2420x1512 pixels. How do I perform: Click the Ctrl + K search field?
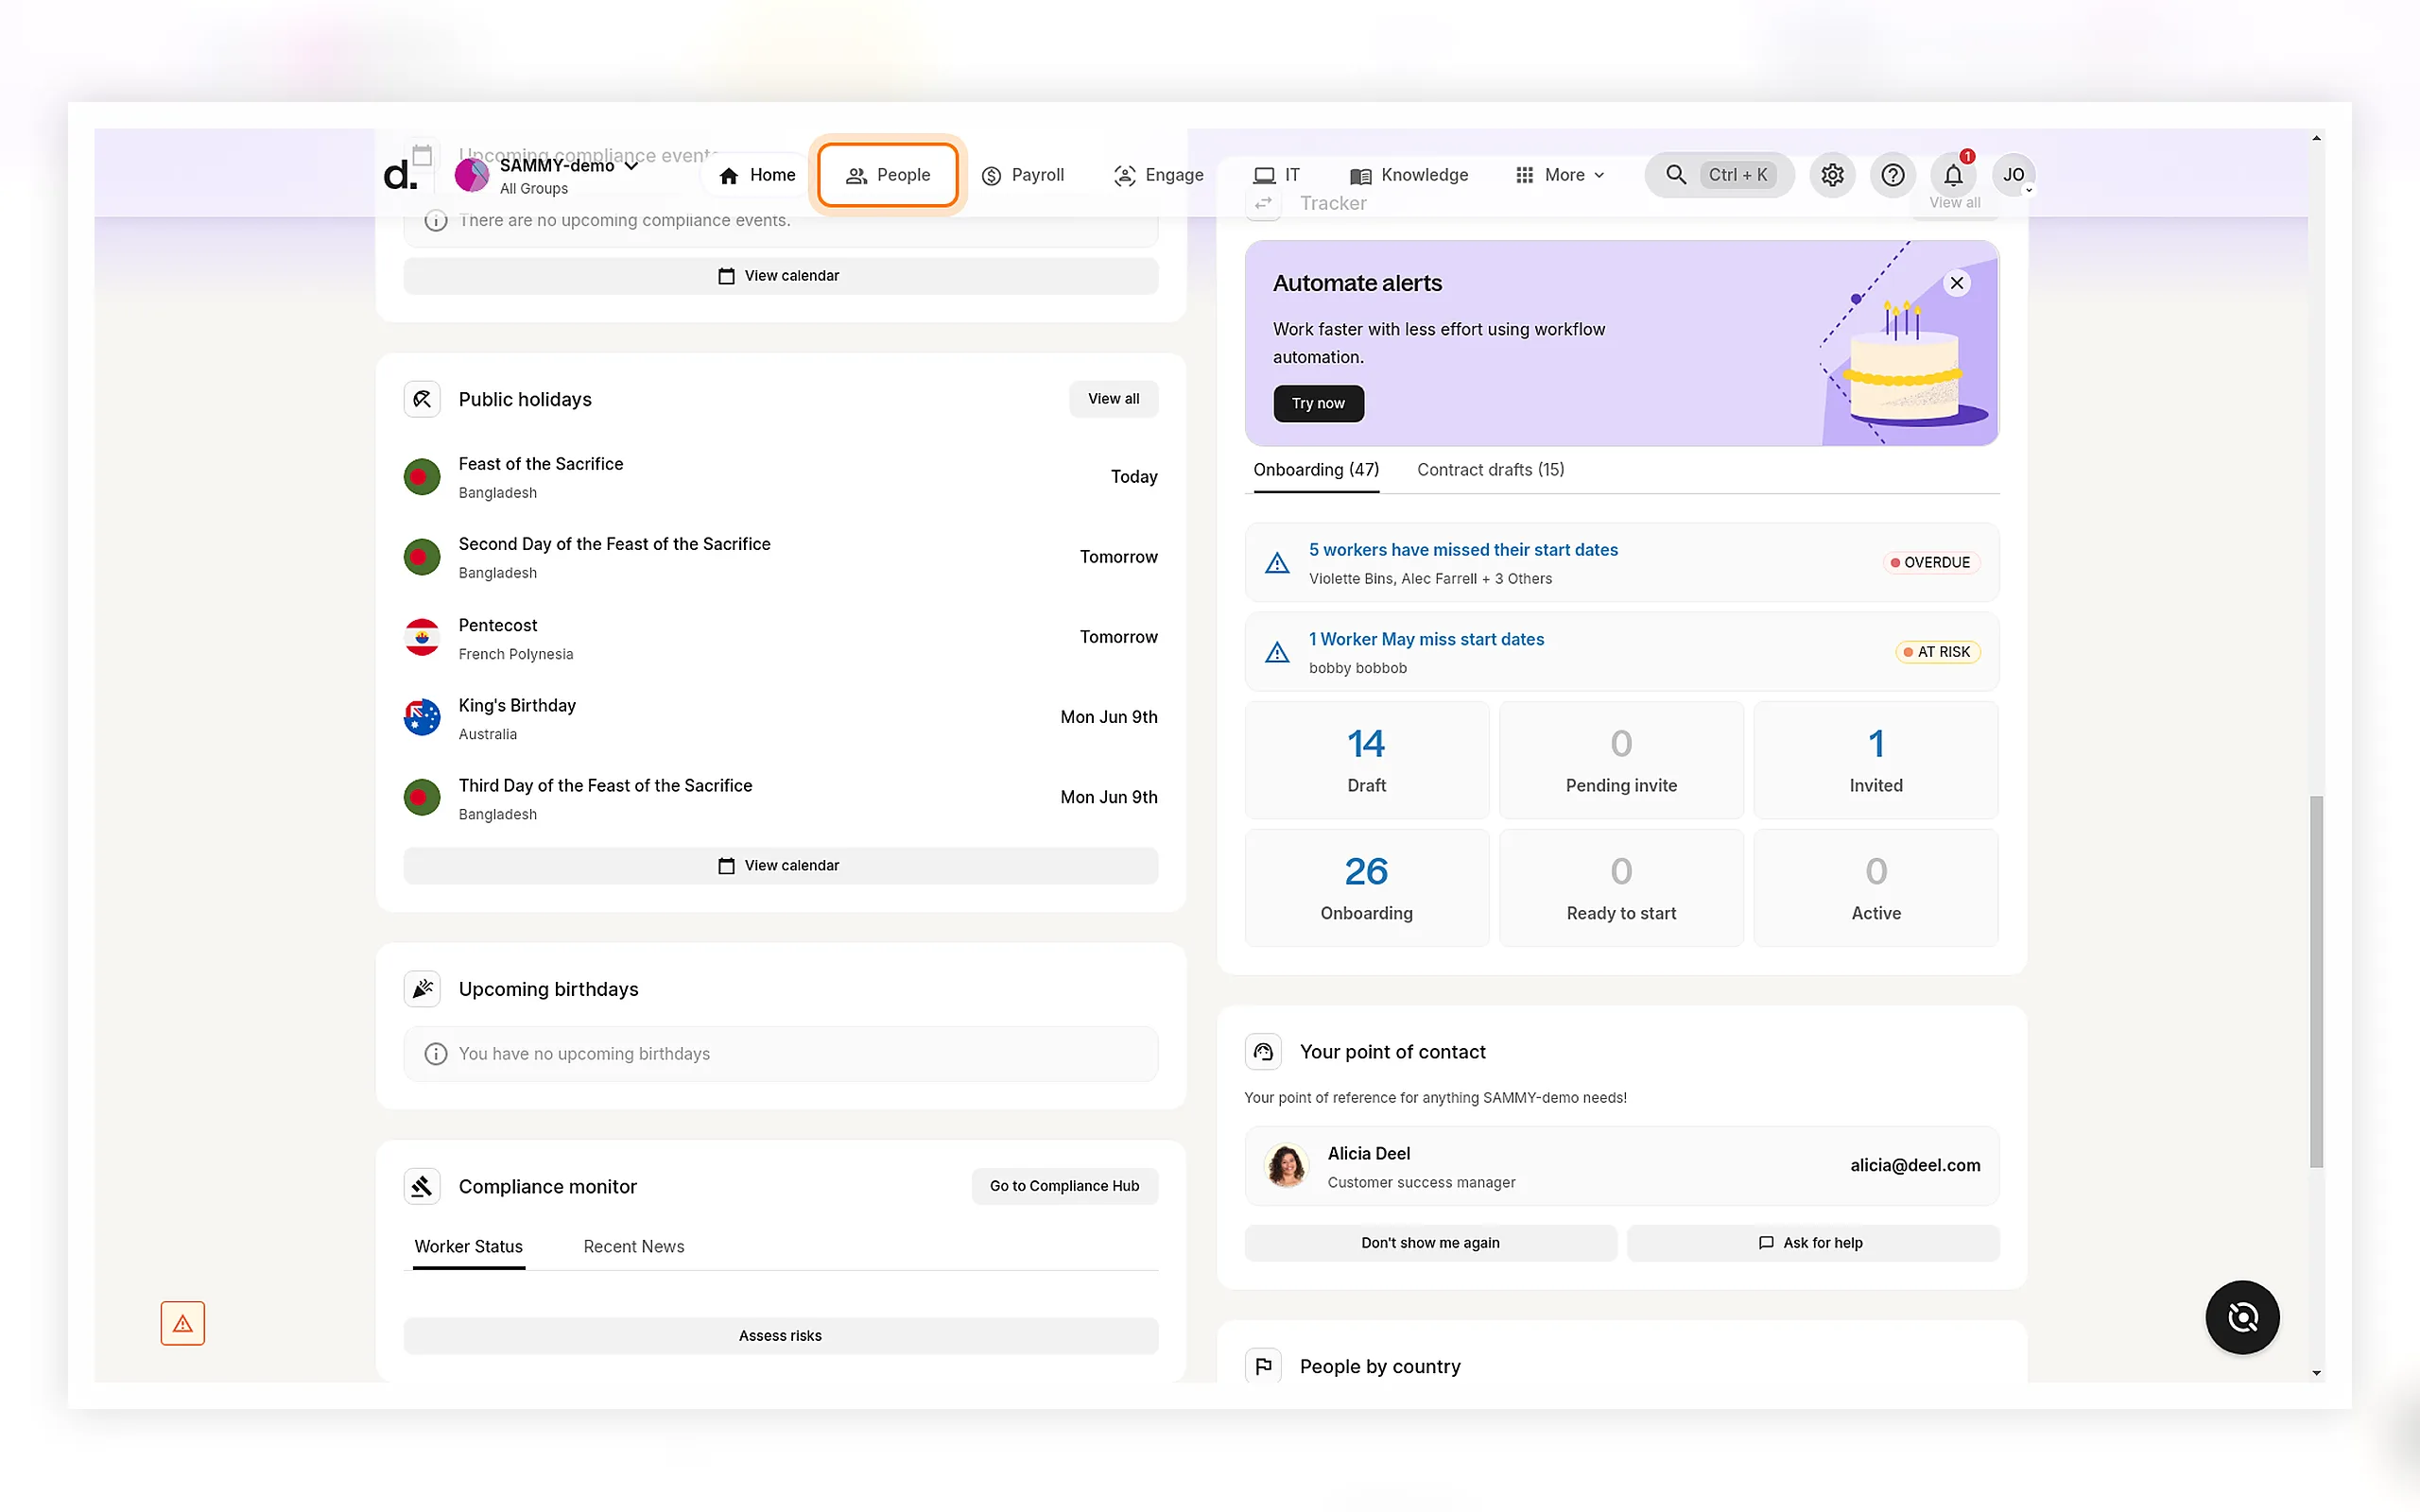[1719, 175]
